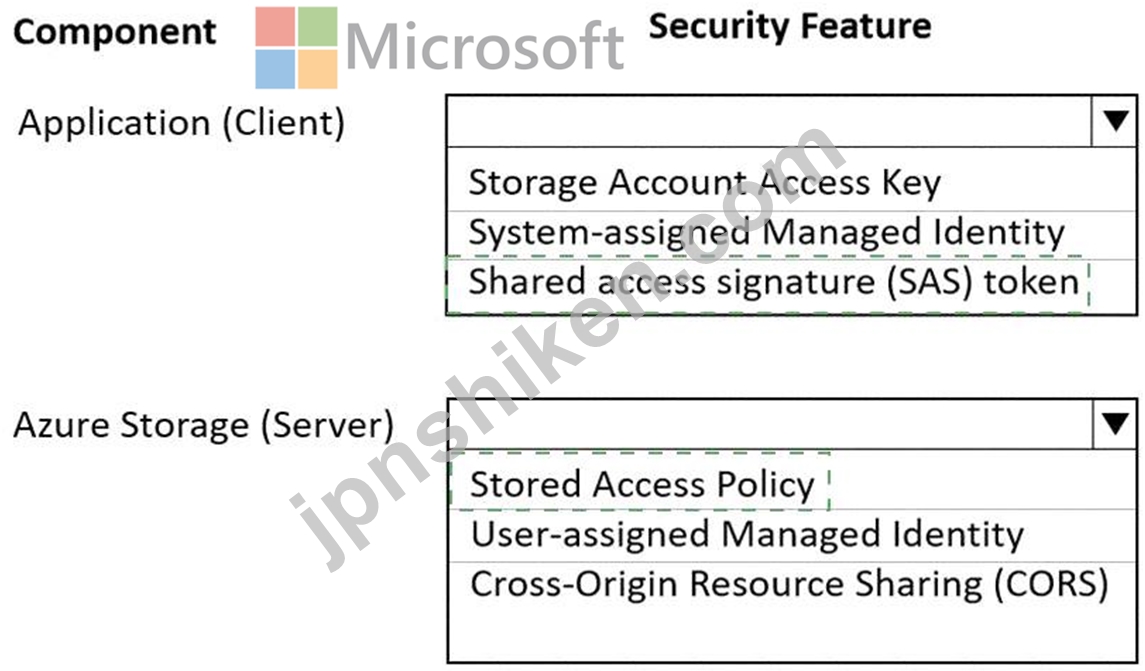
Task: Pick the Stored Access Policy option
Action: coord(640,483)
